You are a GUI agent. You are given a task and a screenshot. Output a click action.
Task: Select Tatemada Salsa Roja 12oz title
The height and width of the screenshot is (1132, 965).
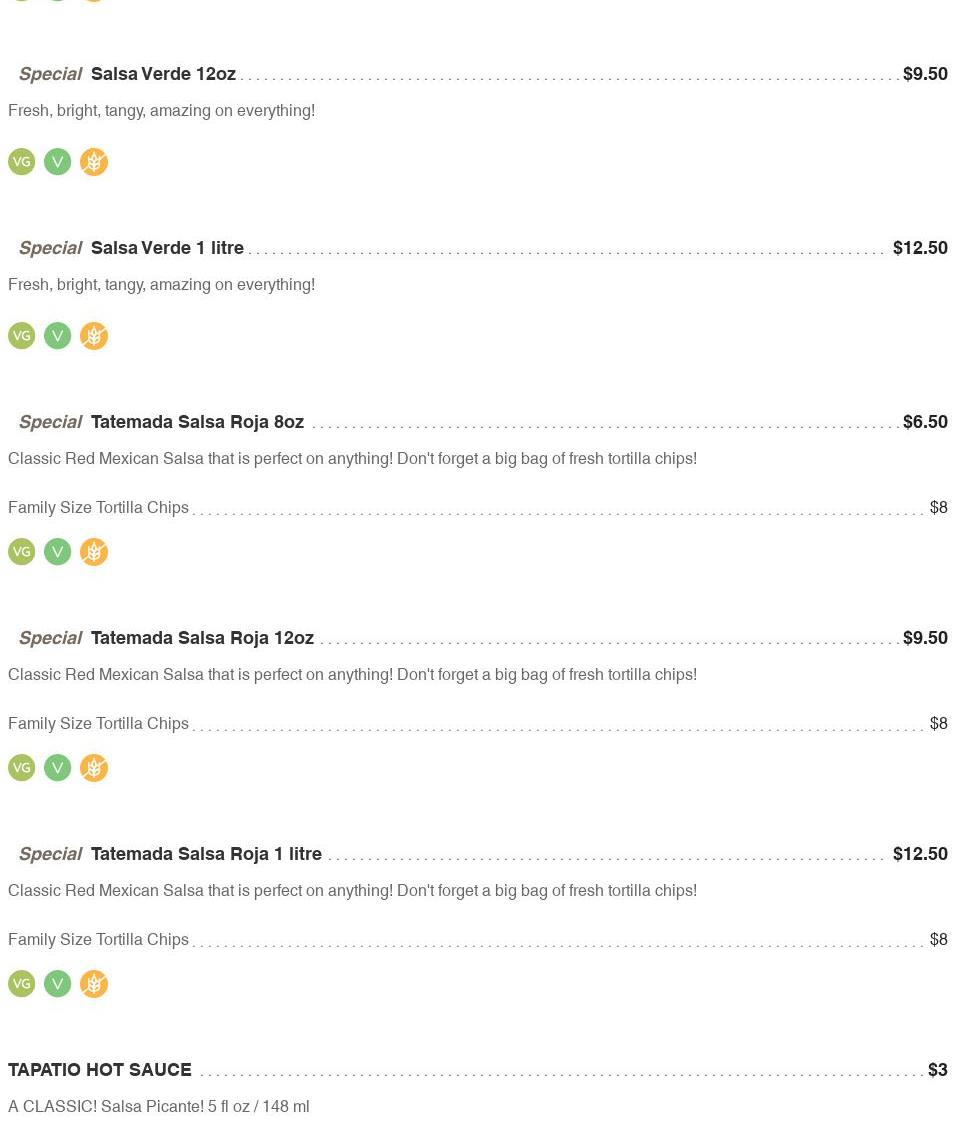(202, 638)
